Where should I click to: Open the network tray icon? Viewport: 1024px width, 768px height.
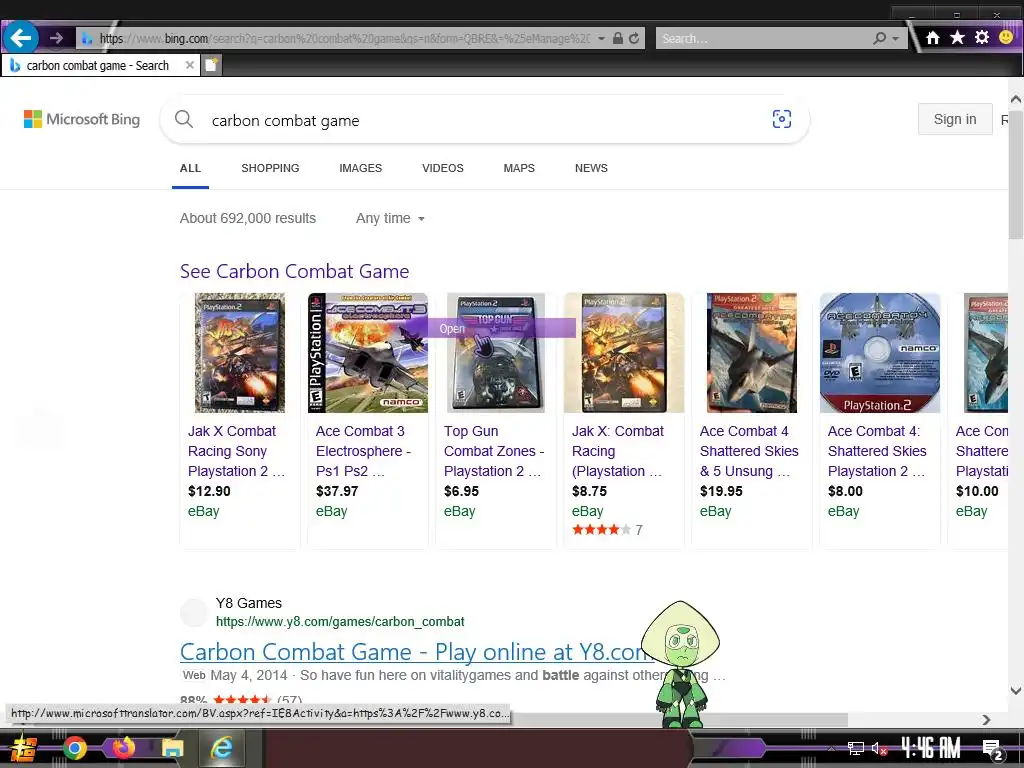(856, 748)
